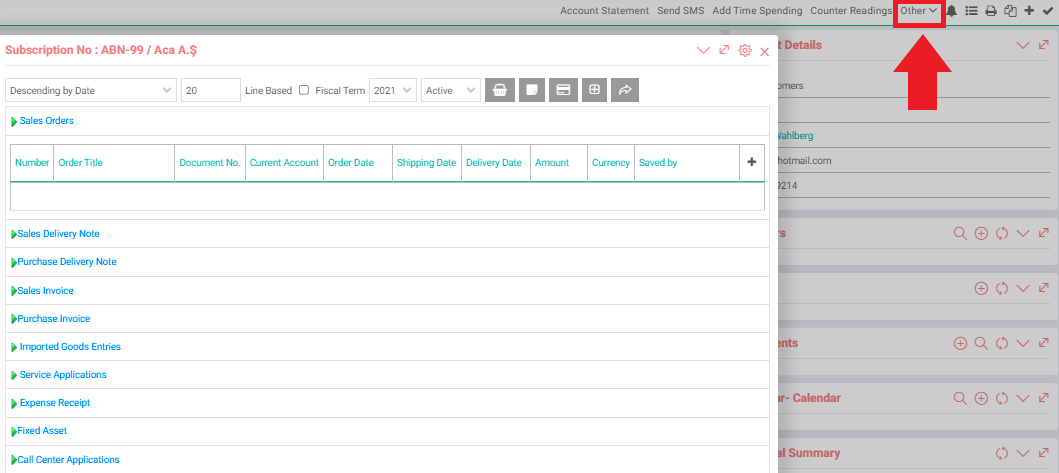Expand subscription popup to full size
This screenshot has width=1059, height=473.
pyautogui.click(x=724, y=50)
